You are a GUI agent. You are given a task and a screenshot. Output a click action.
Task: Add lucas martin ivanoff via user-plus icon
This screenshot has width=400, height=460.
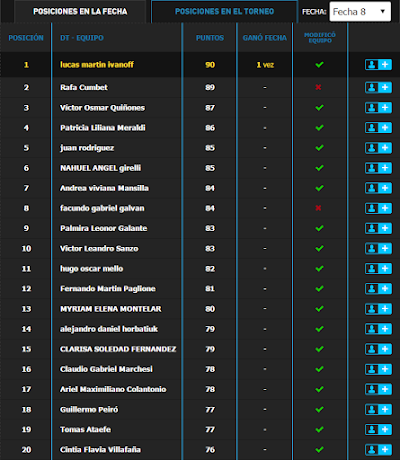pos(378,65)
